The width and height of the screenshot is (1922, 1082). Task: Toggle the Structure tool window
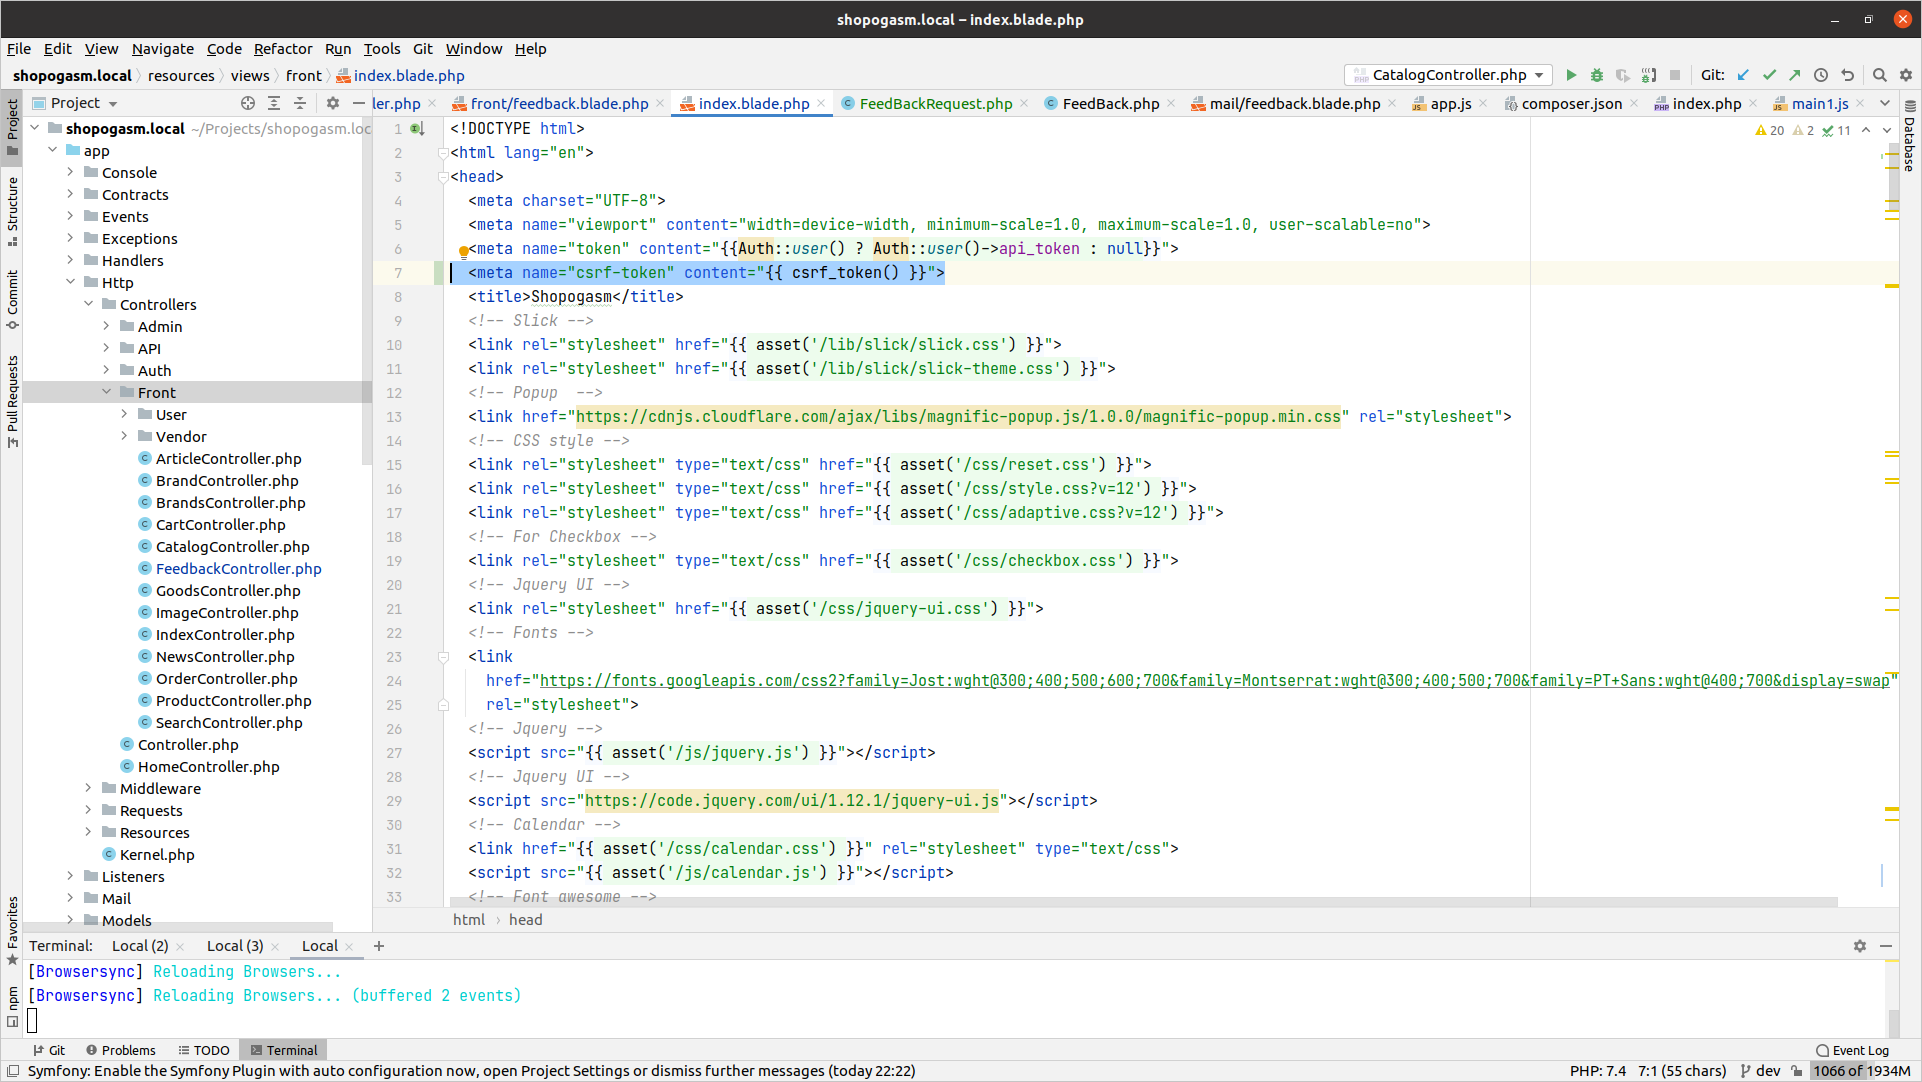[x=12, y=211]
